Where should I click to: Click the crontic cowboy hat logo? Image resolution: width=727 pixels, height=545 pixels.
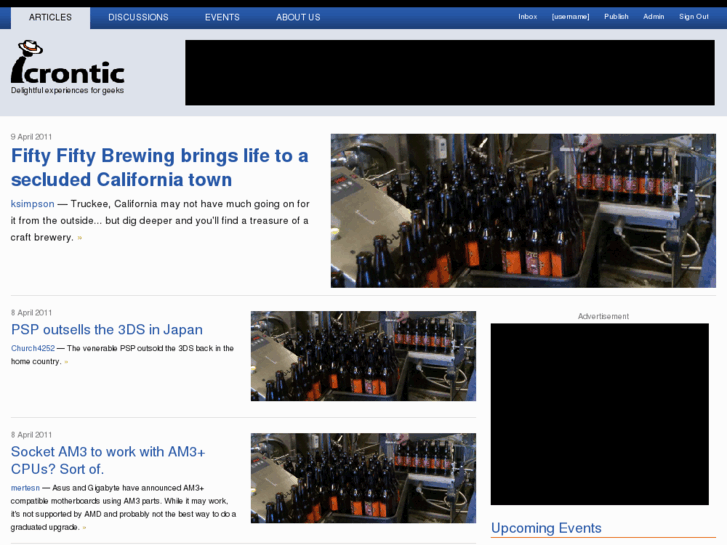pyautogui.click(x=68, y=63)
